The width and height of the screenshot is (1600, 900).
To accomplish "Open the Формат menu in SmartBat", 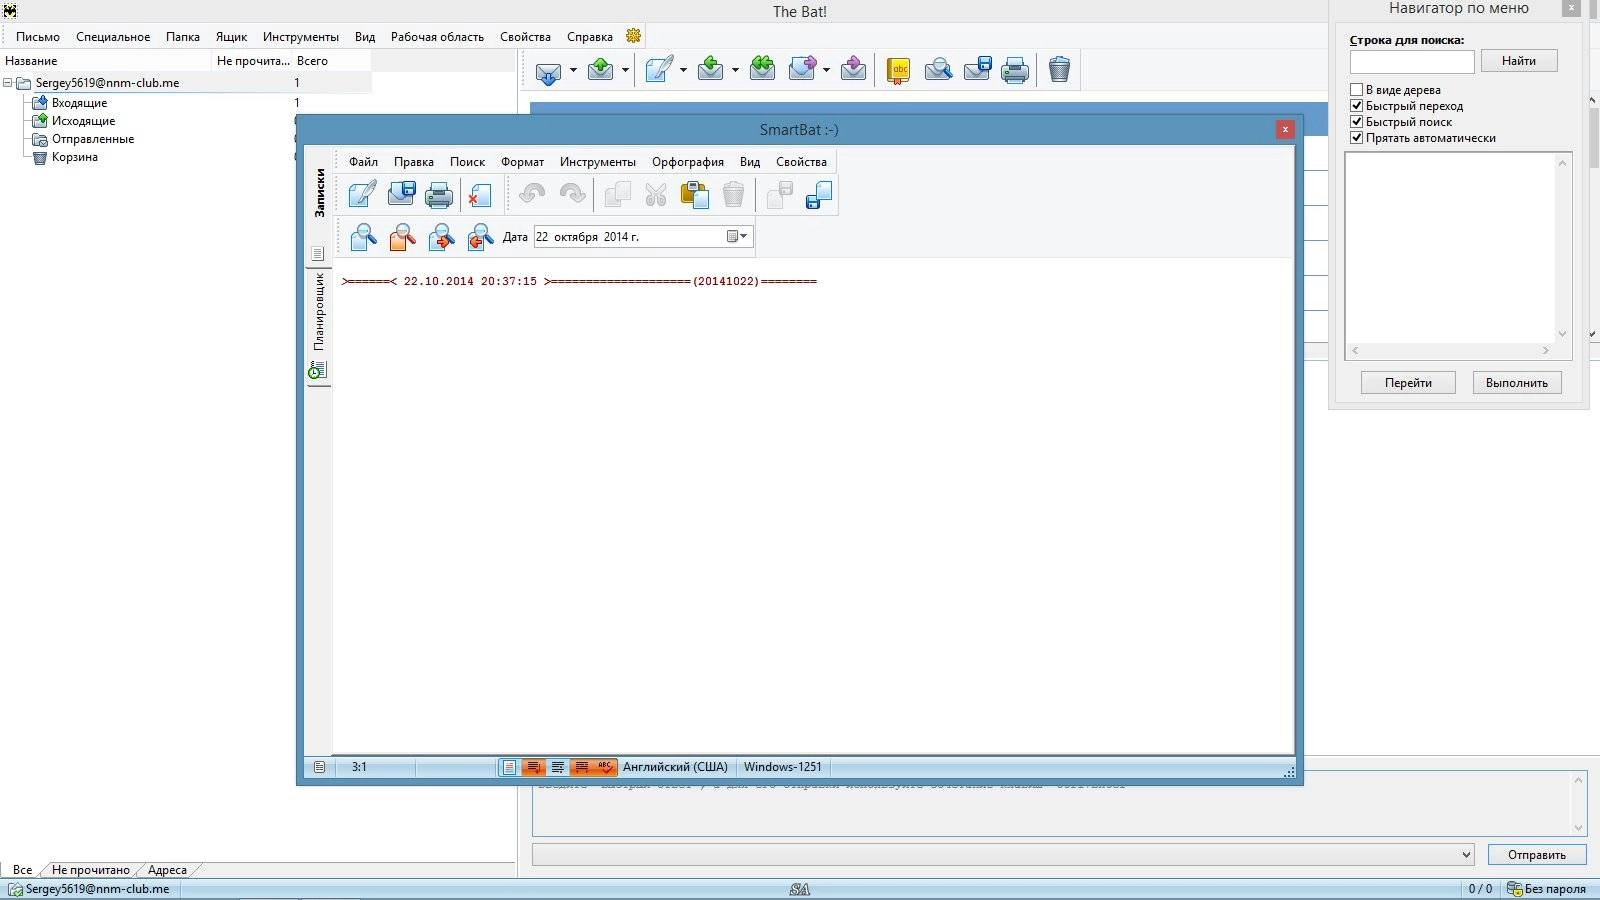I will coord(522,162).
